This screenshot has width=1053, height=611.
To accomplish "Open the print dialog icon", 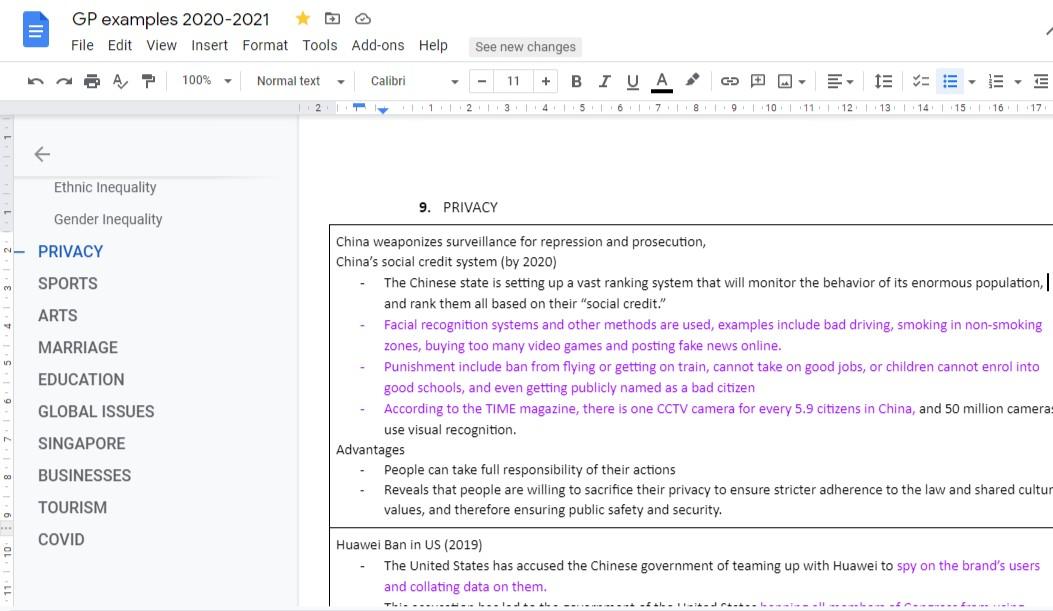I will click(x=89, y=81).
